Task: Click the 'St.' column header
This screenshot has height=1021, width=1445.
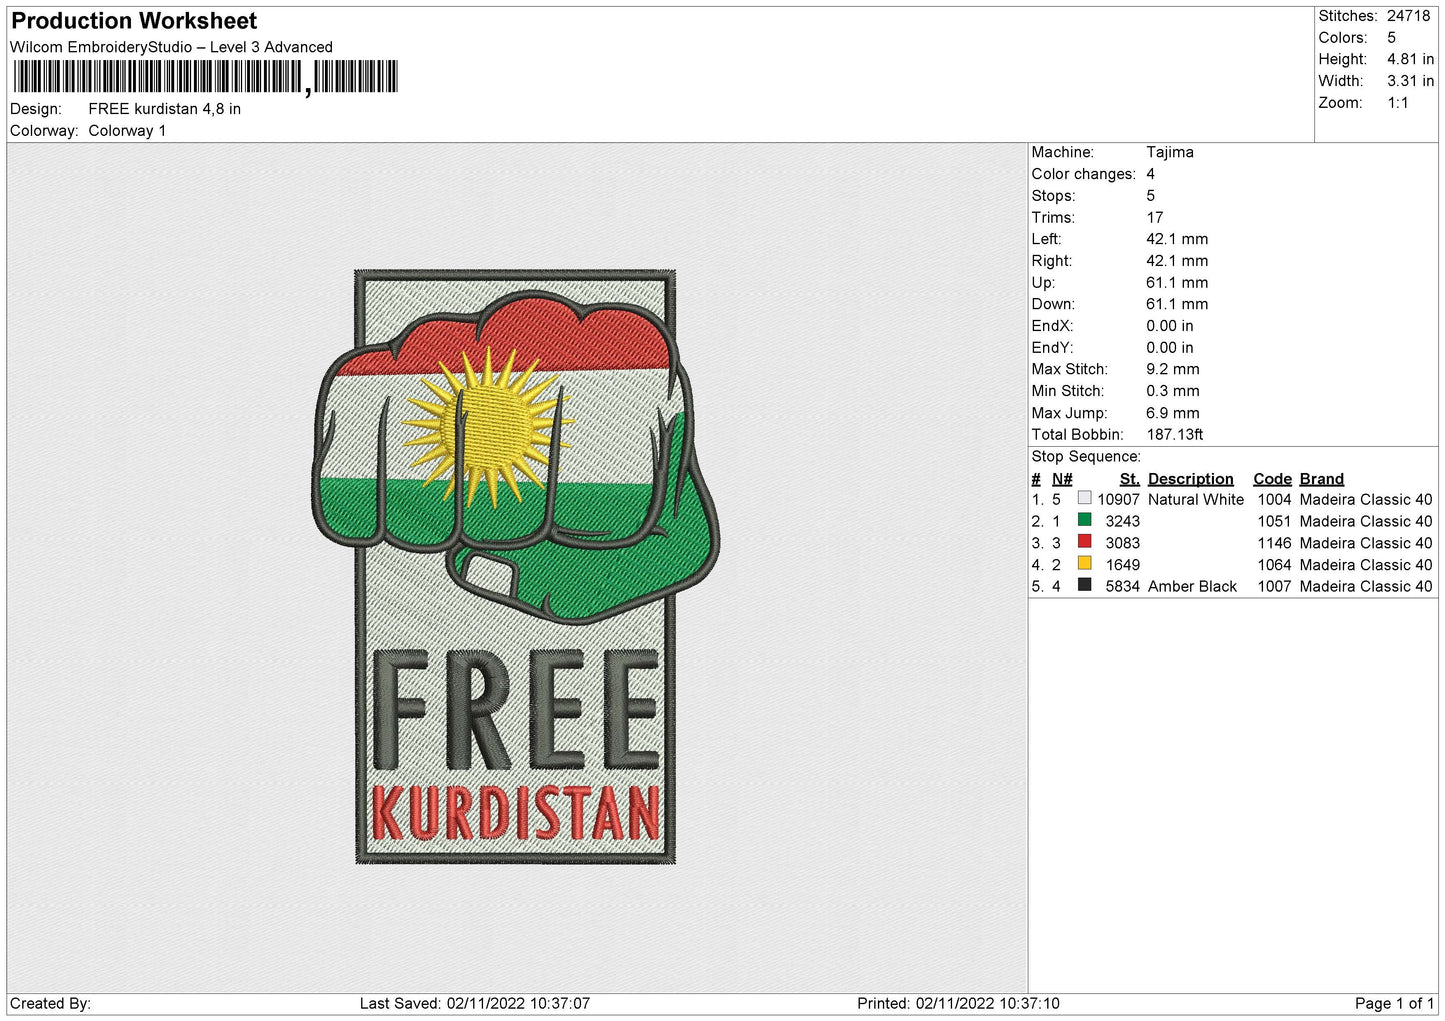Action: pos(1129,479)
